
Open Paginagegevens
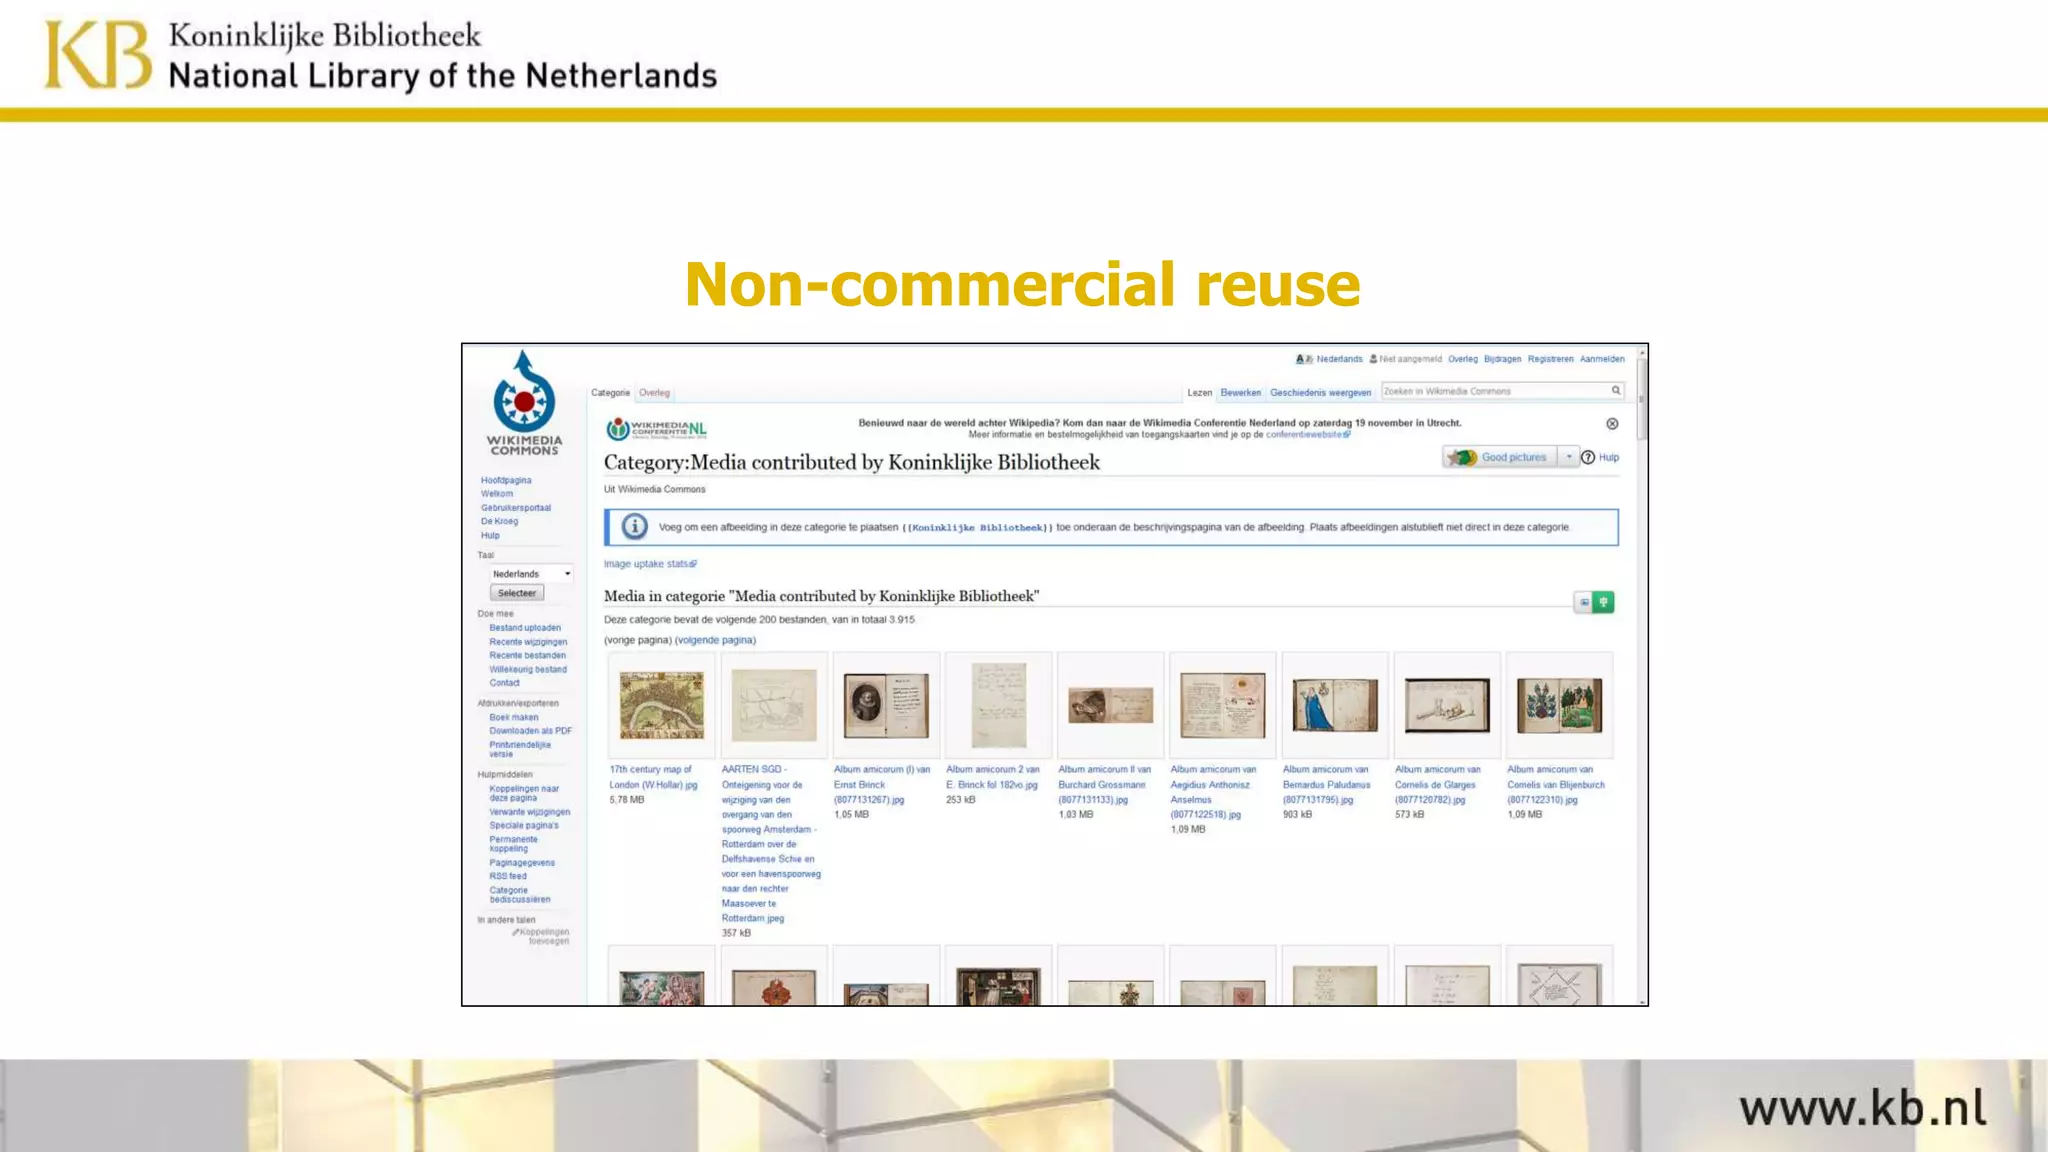[522, 863]
